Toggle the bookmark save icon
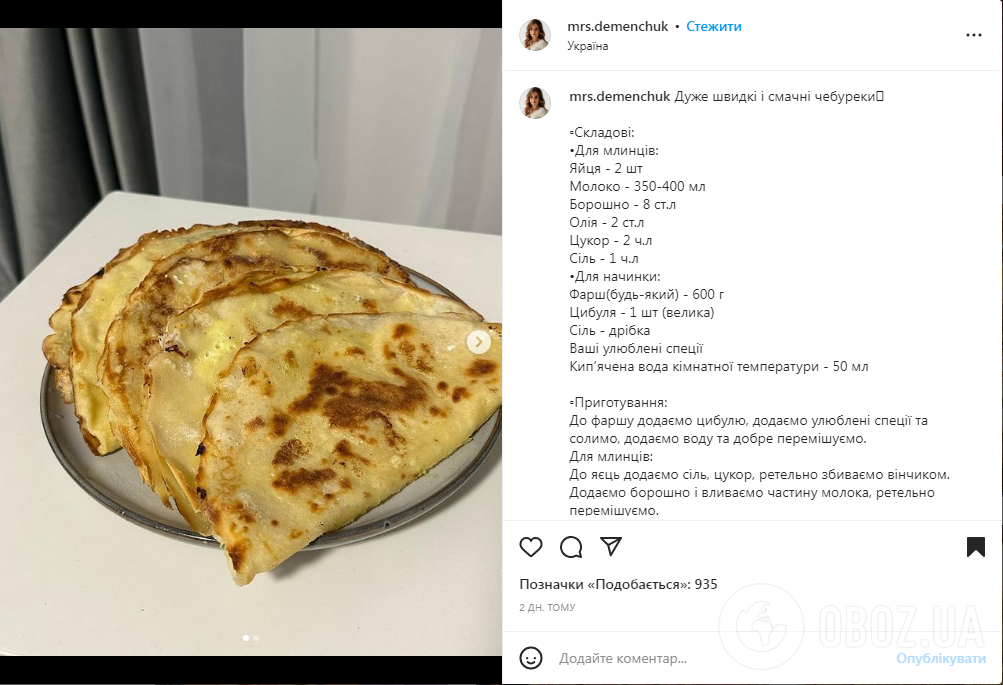1003x685 pixels. [x=975, y=547]
